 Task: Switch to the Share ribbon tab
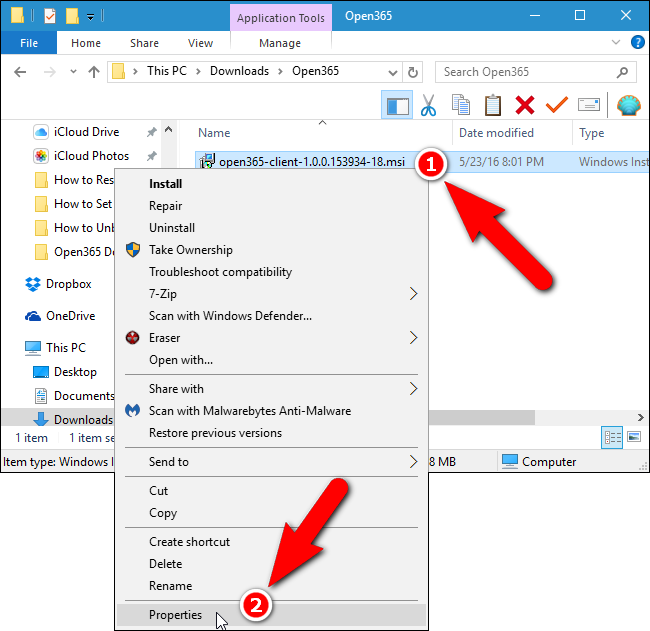coord(144,43)
